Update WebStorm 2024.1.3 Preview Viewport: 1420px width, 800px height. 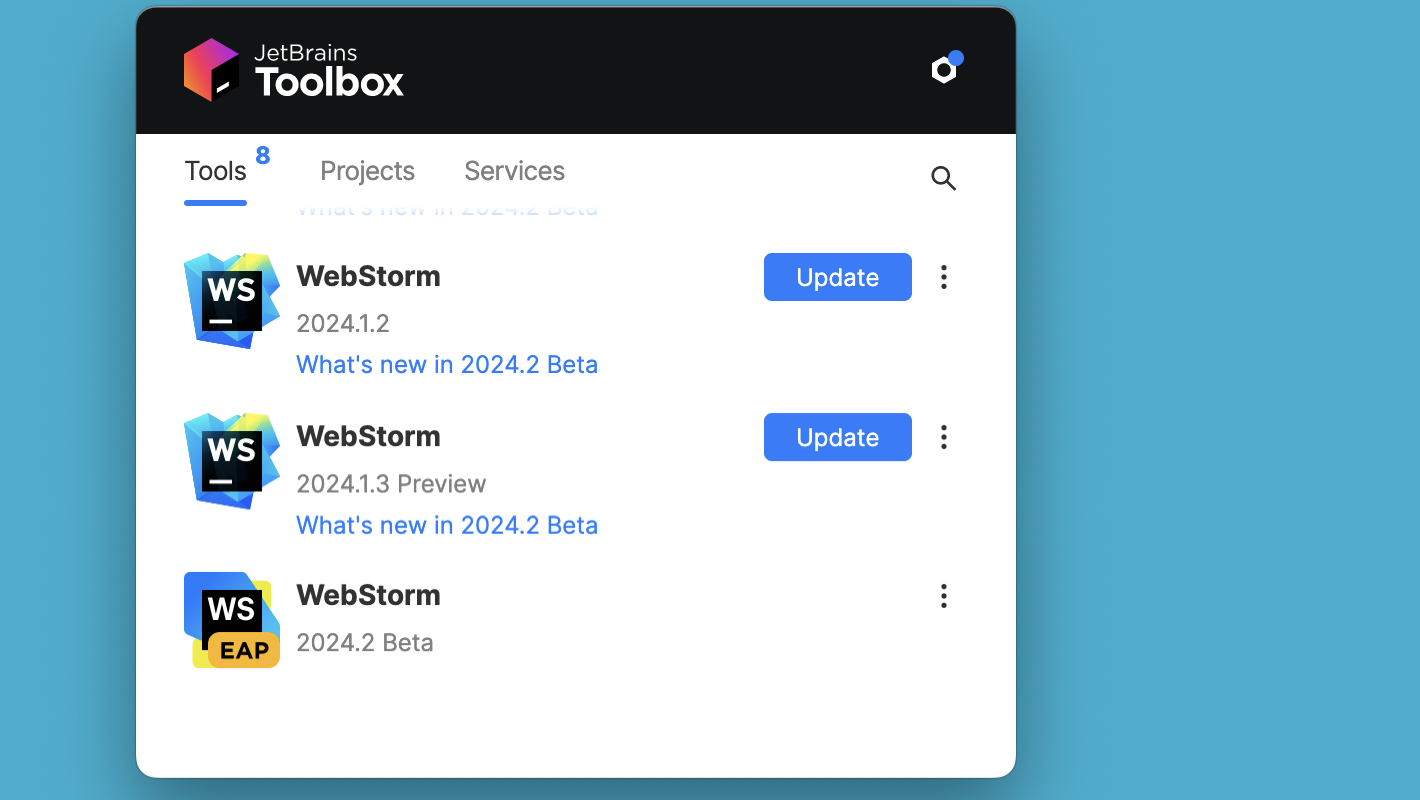tap(837, 437)
